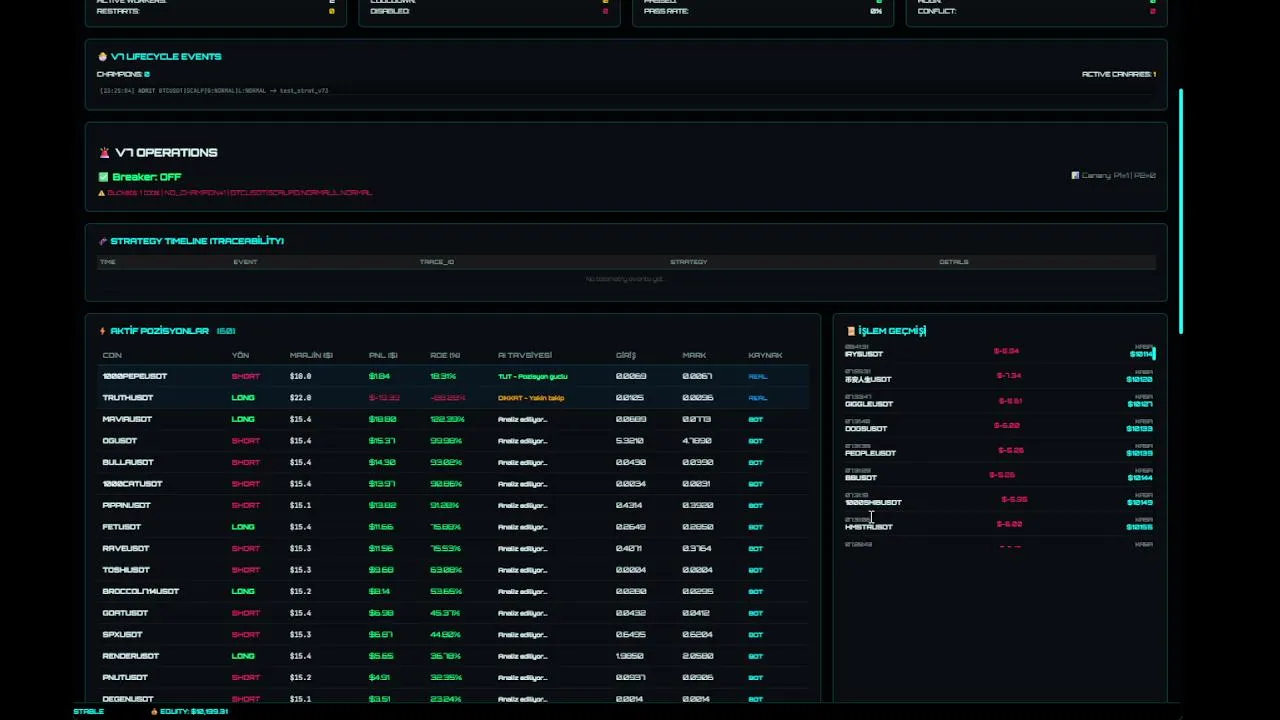1280x720 pixels.
Task: Click the AI Tavsiyesi column header
Action: [x=525, y=355]
